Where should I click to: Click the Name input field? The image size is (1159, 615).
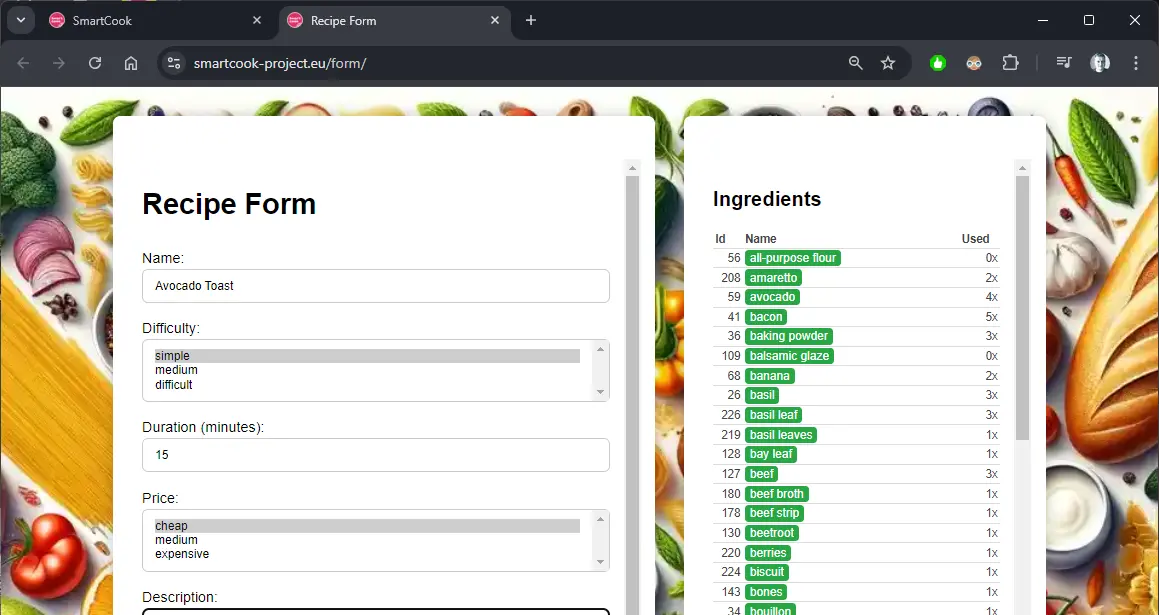(x=375, y=286)
